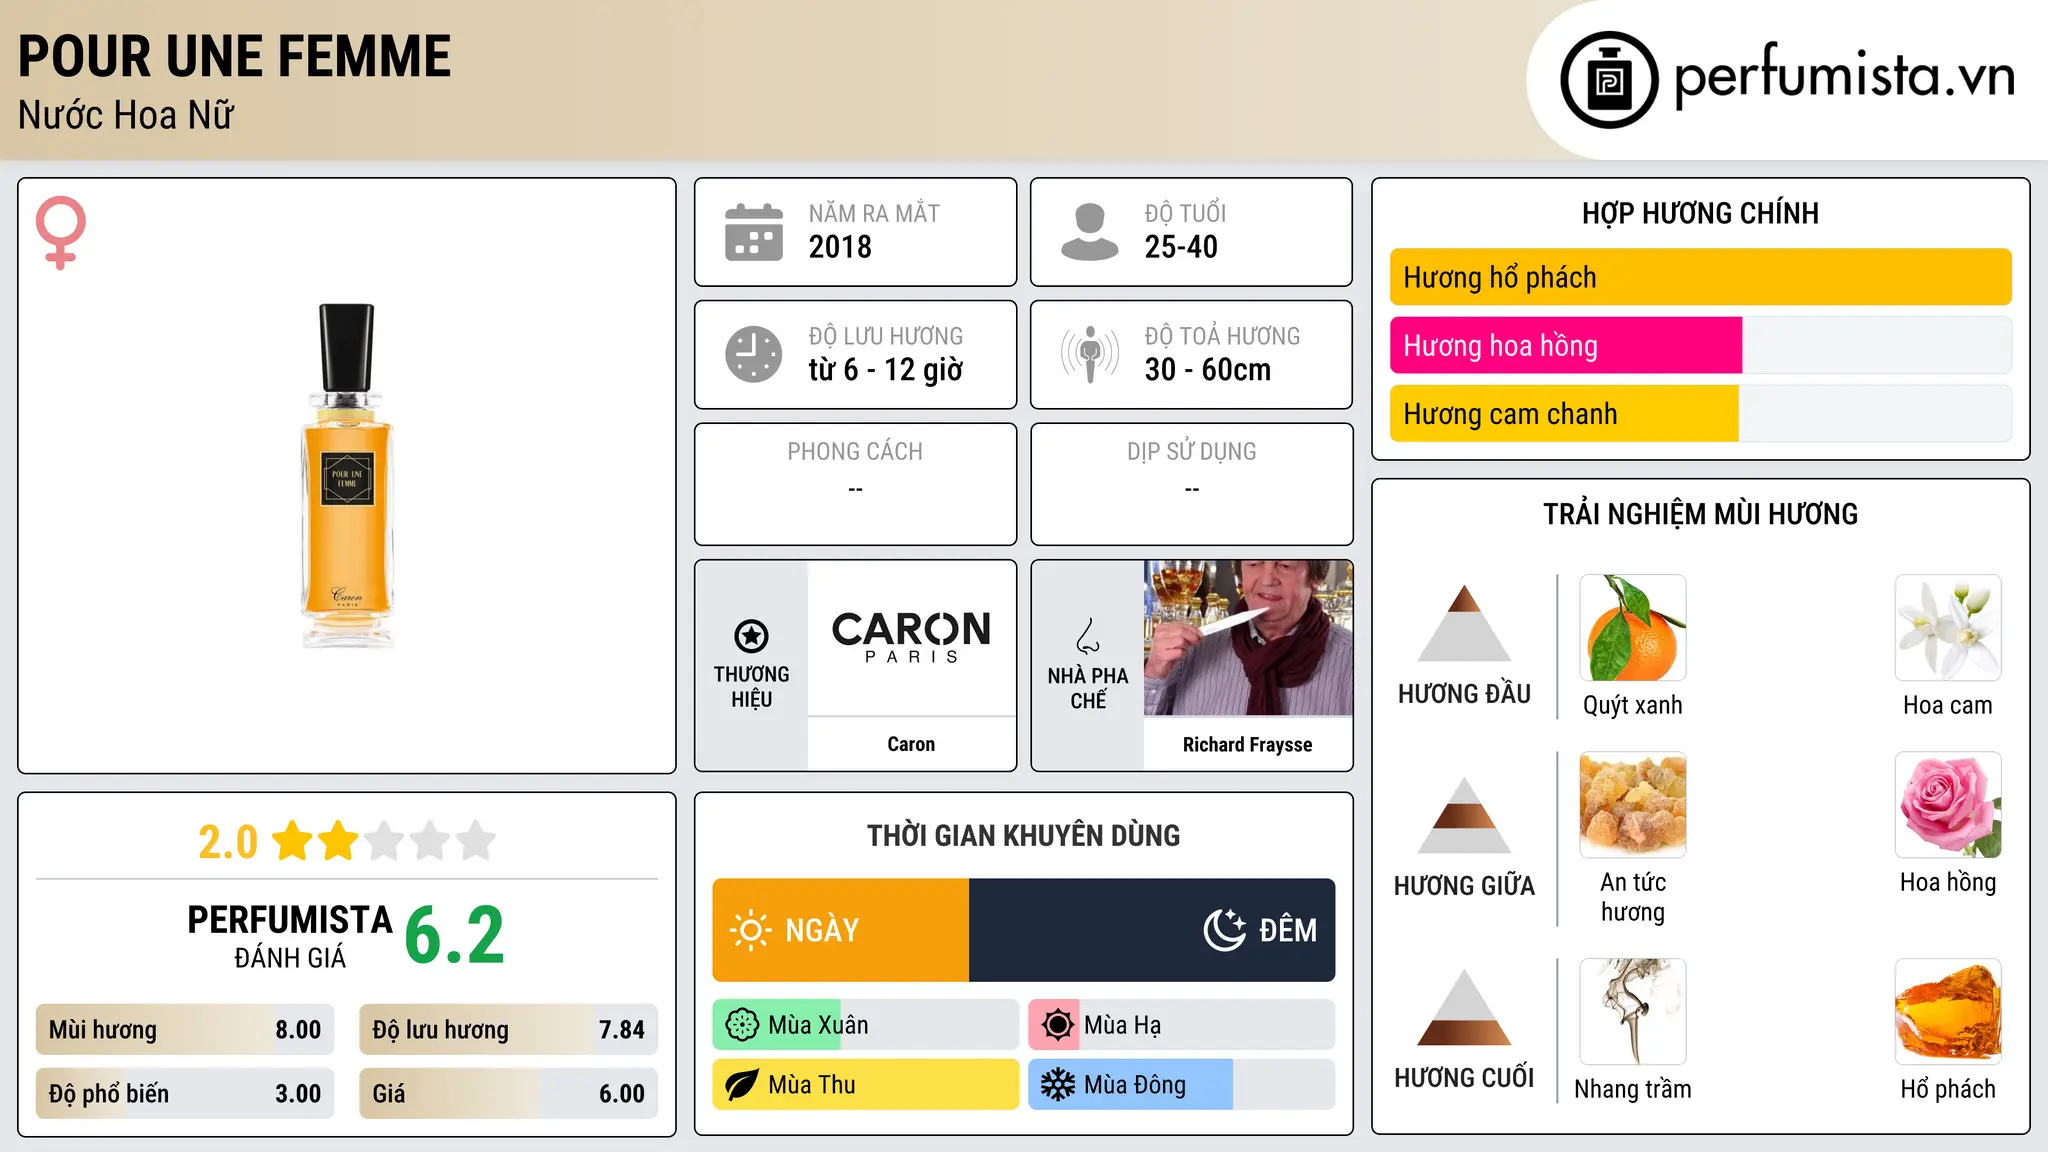Click the Hương hổ phách accord bar

(1700, 277)
